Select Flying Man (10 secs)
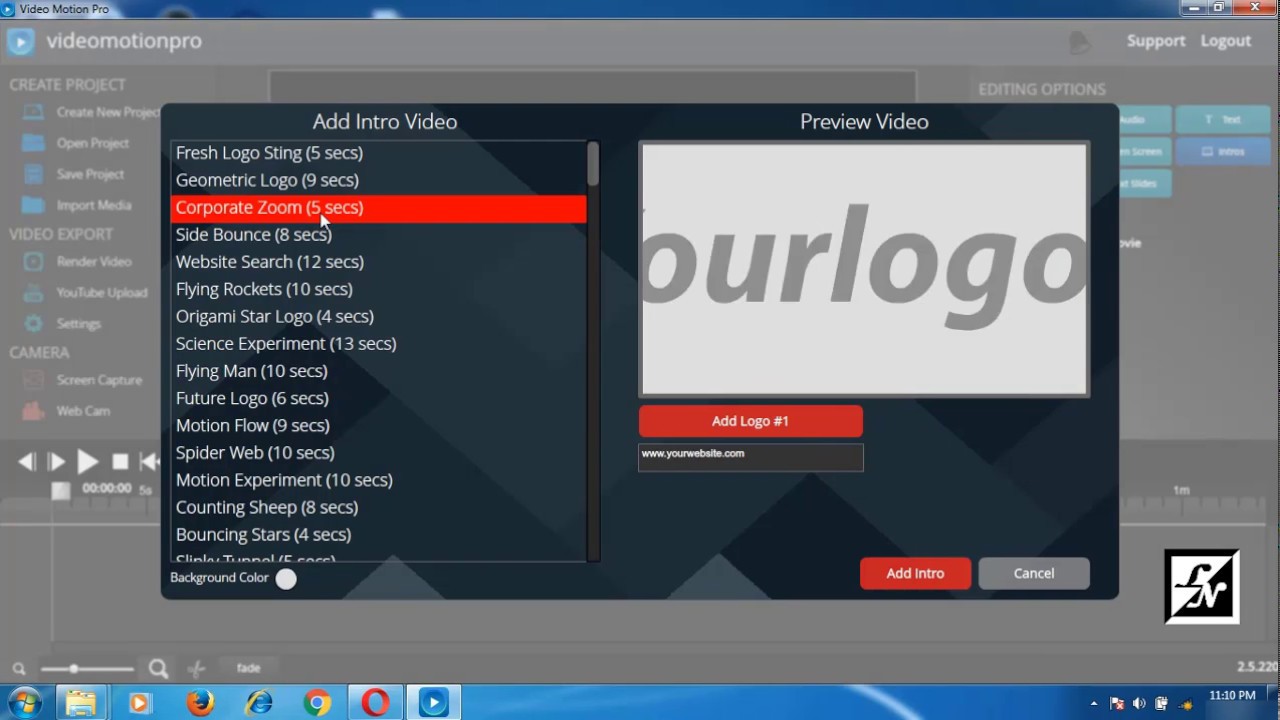1280x720 pixels. pyautogui.click(x=379, y=371)
